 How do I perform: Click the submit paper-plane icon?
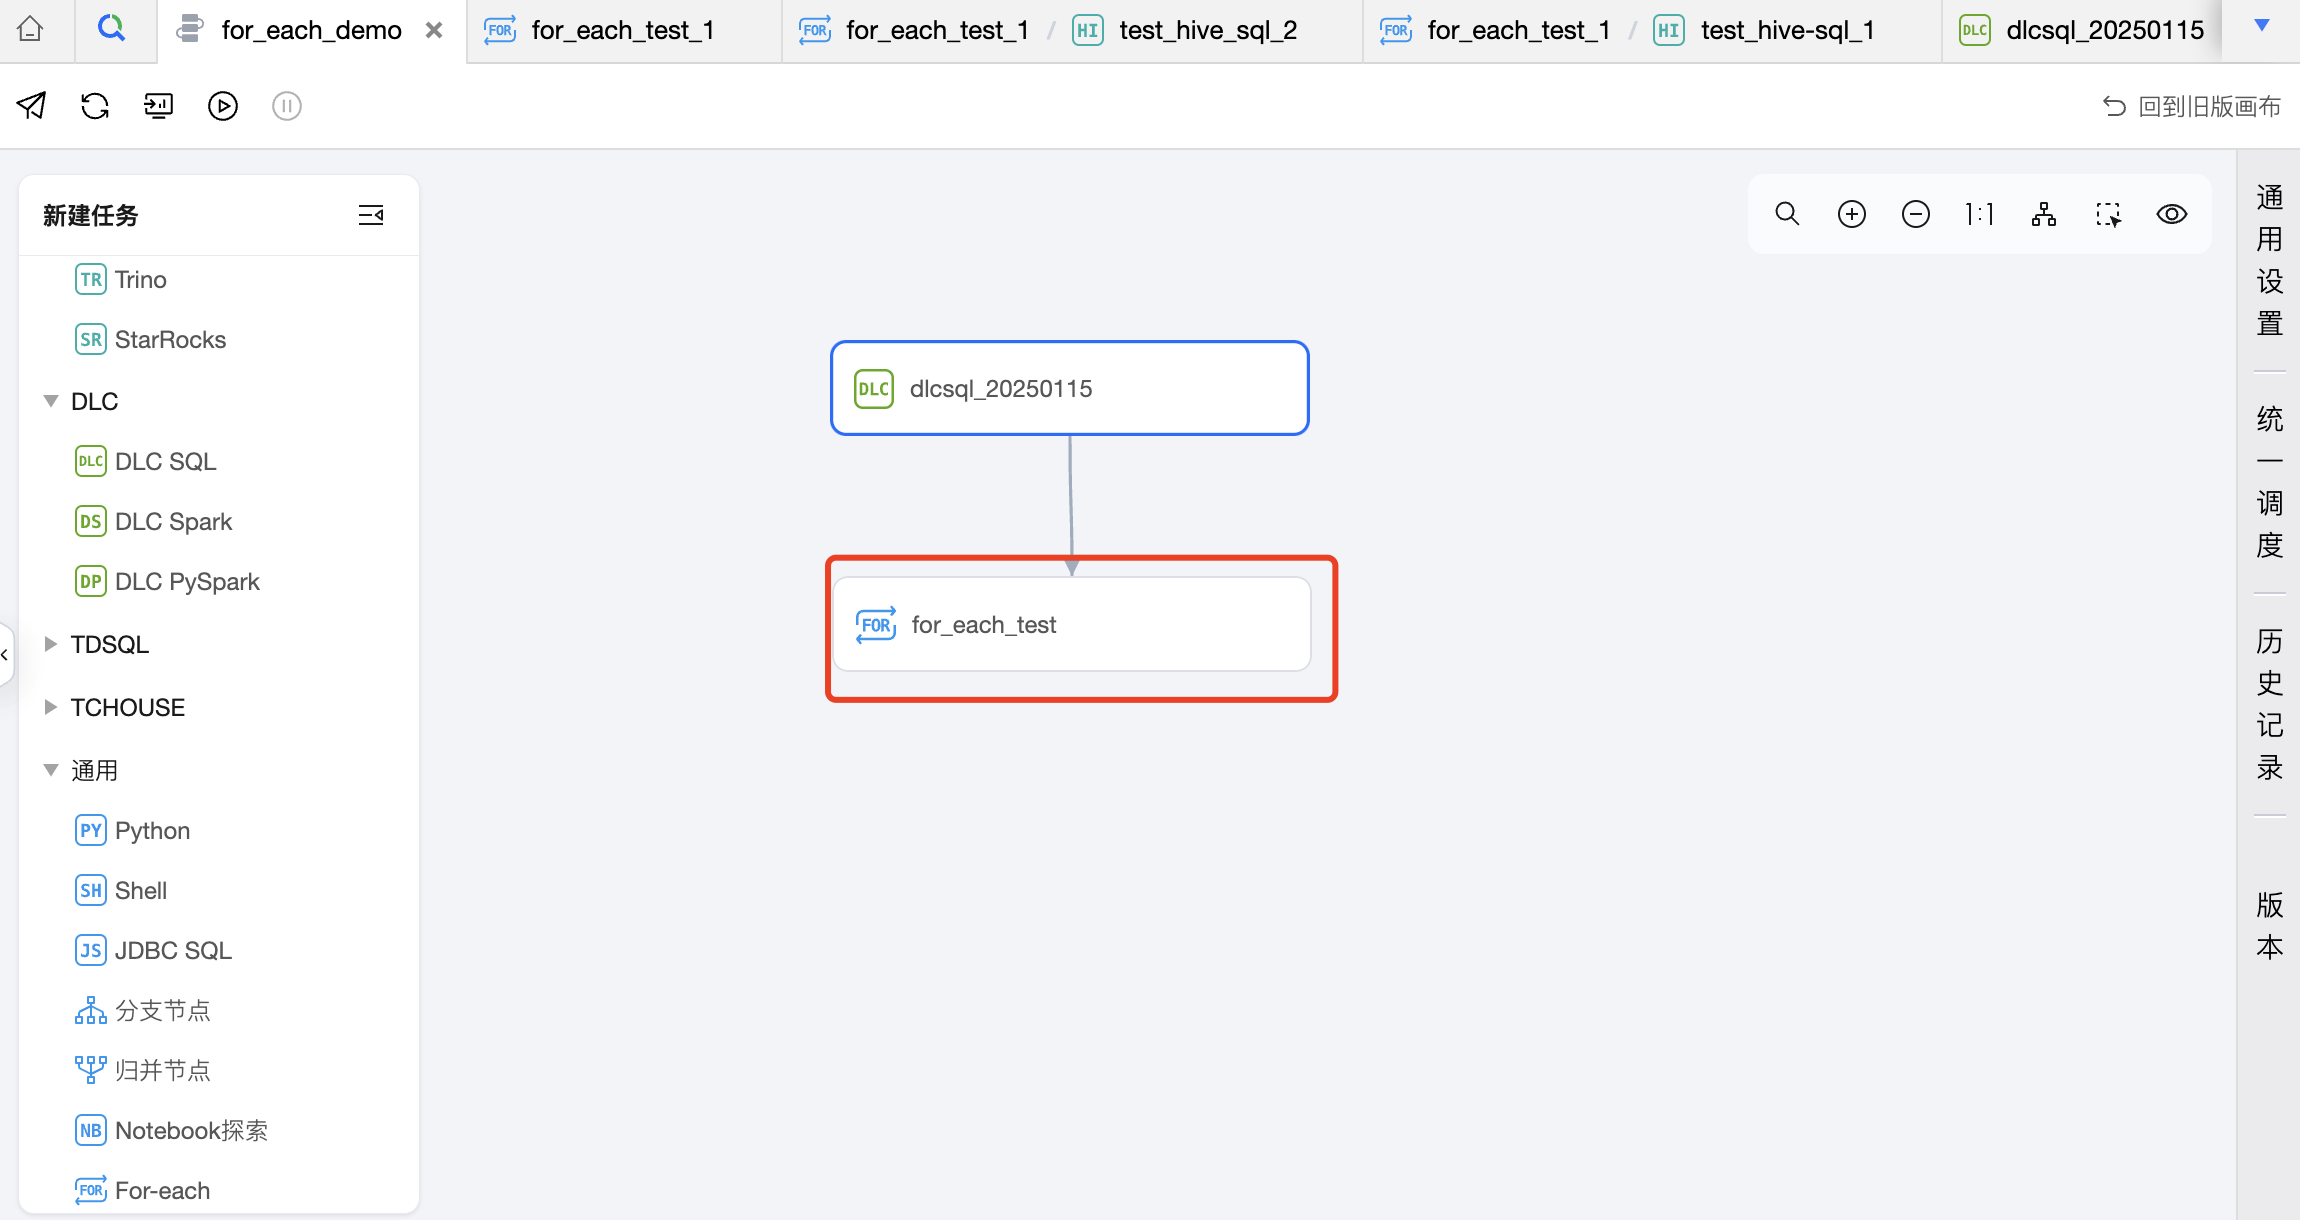(x=31, y=106)
